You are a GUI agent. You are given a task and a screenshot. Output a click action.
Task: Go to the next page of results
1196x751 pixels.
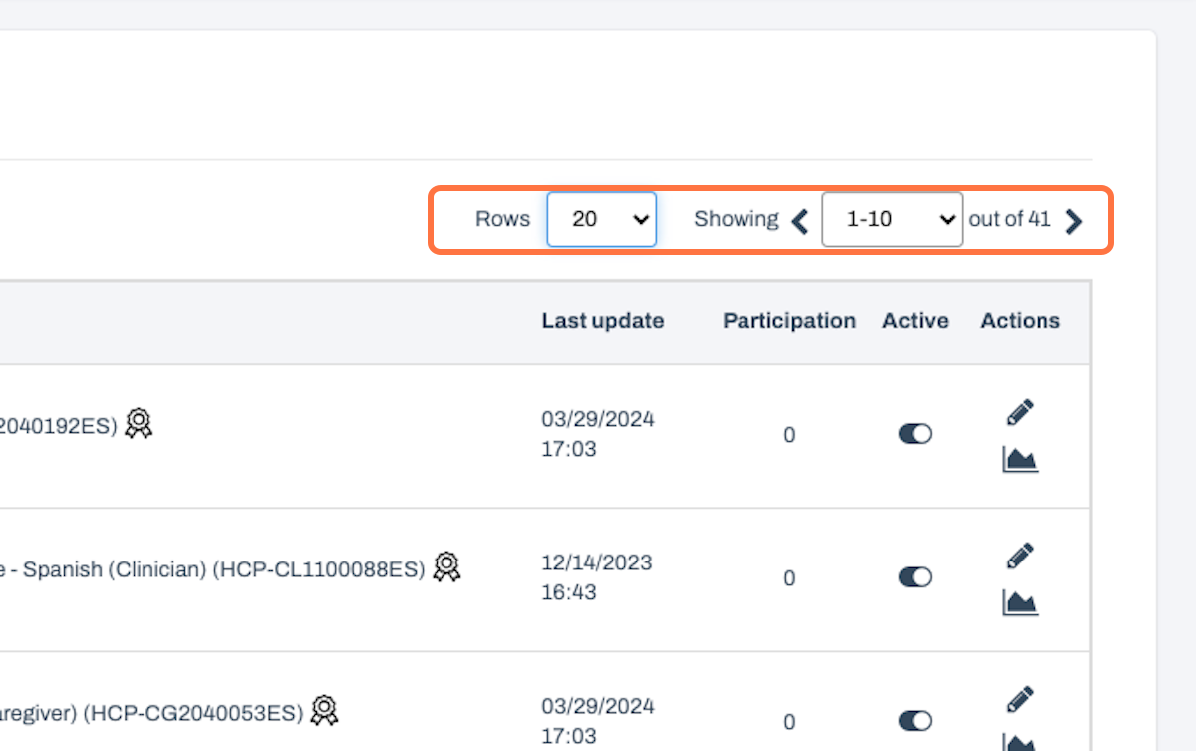tap(1074, 223)
